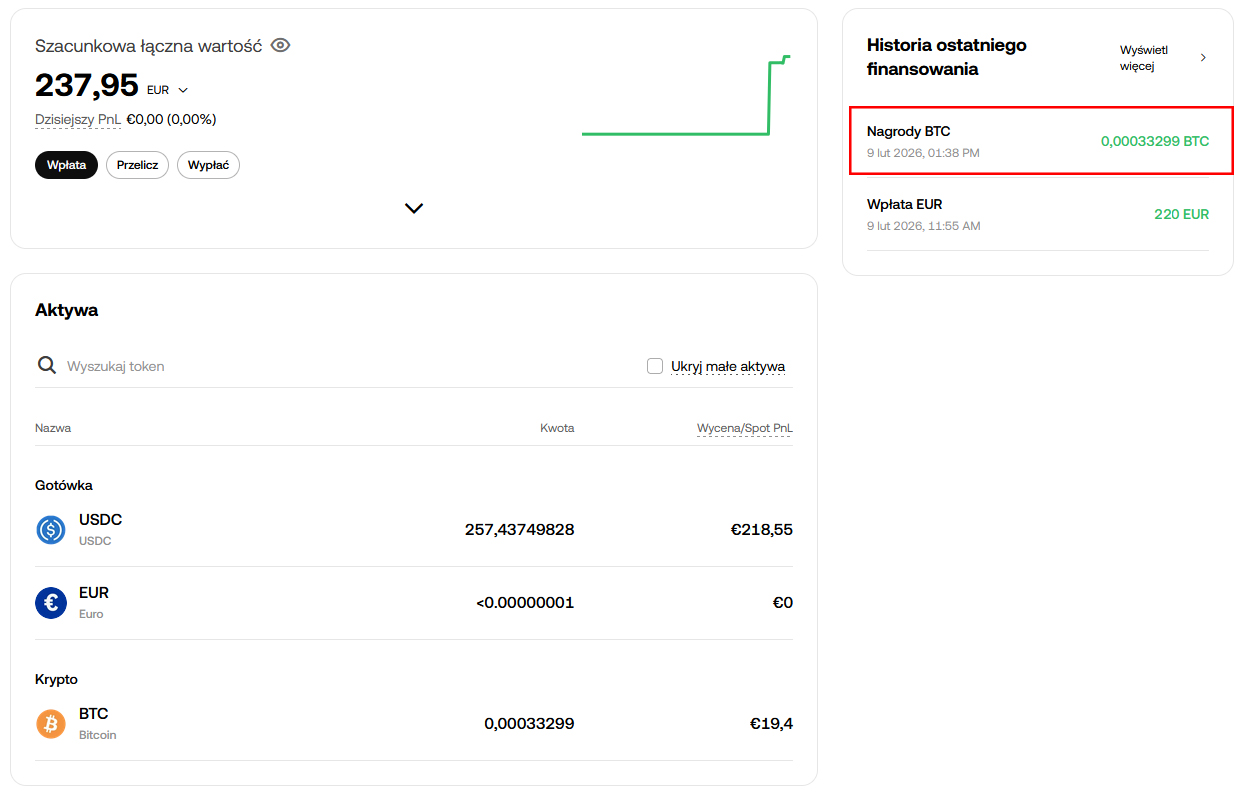Click the Wyszukaj token search field
Image resolution: width=1245 pixels, height=799 pixels.
300,366
